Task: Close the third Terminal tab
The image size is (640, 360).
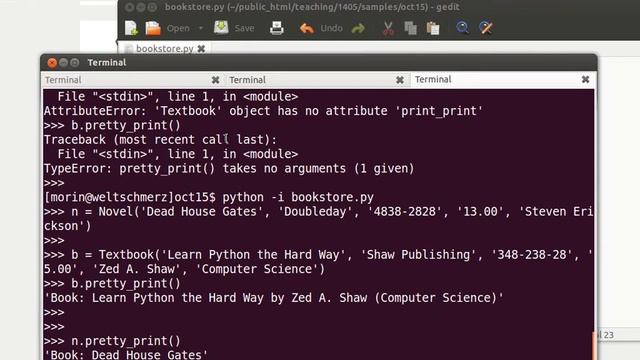Action: tap(585, 80)
